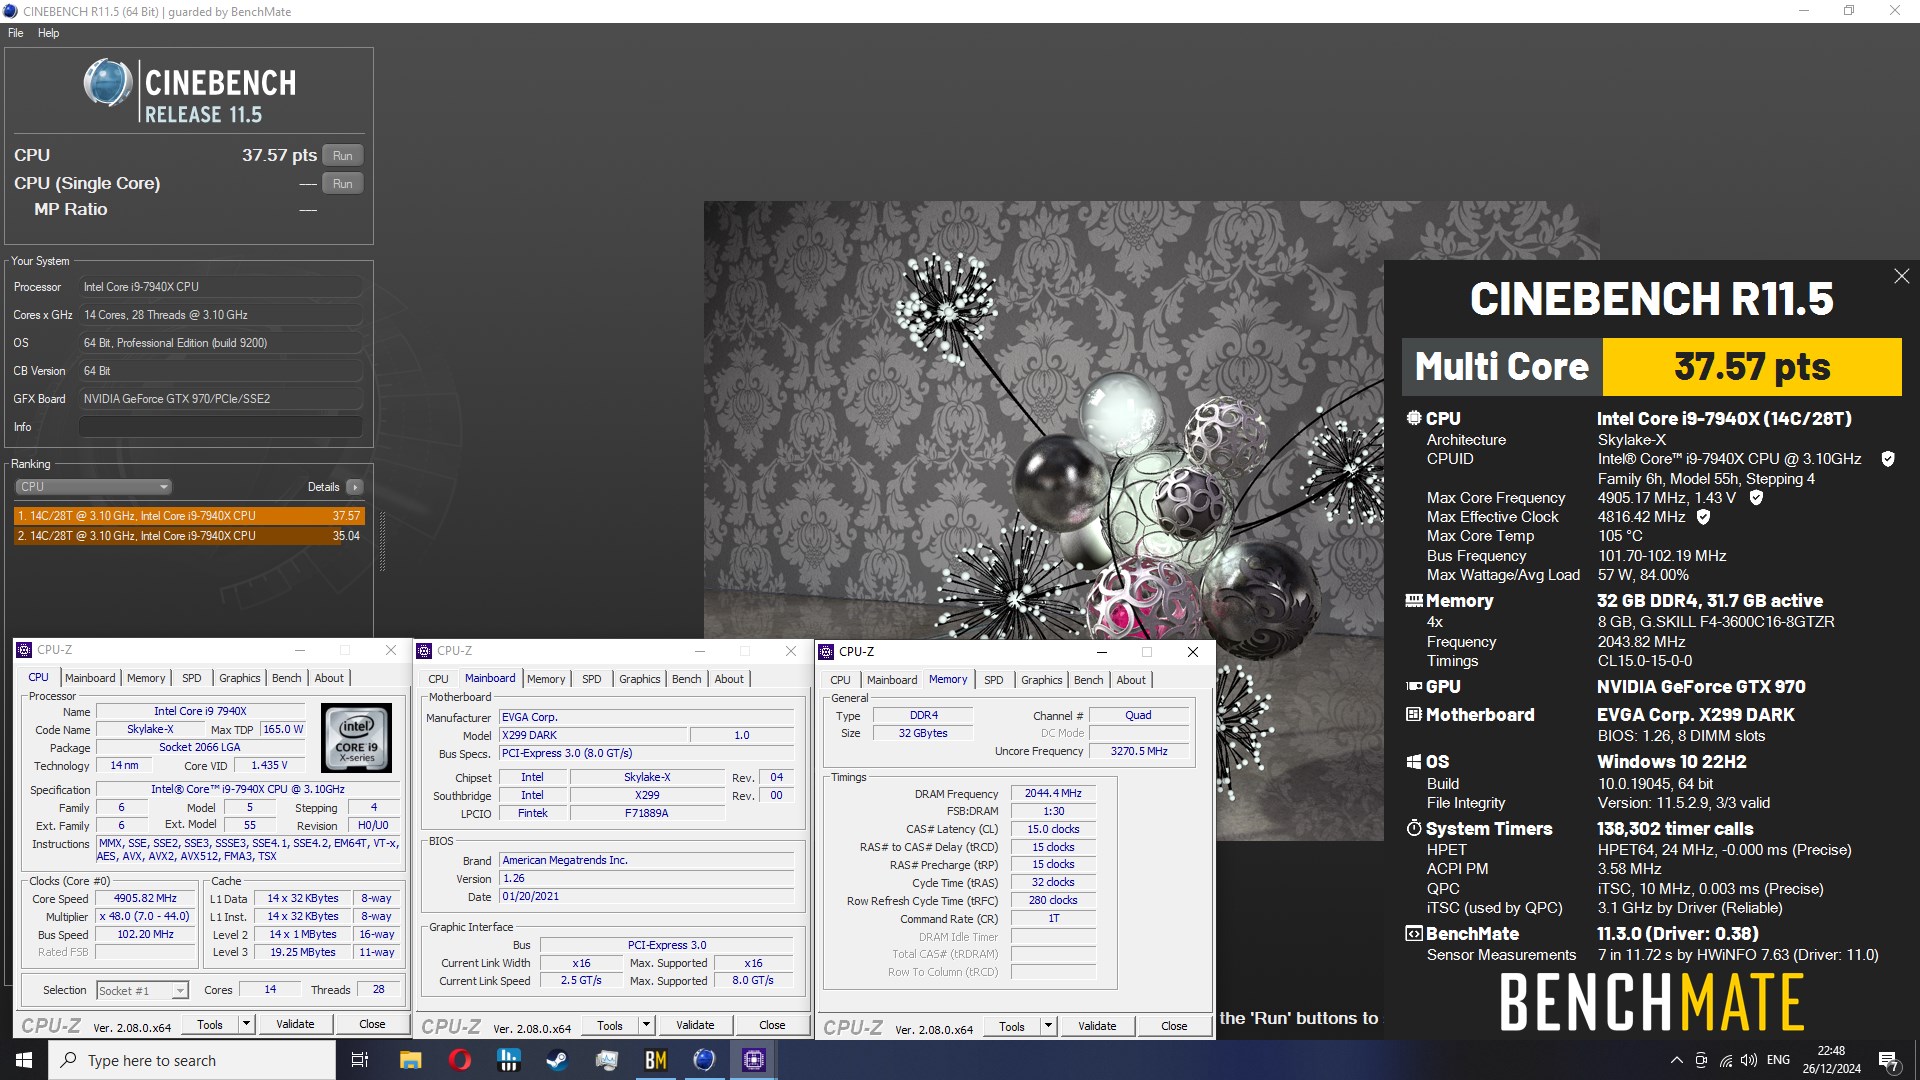Click the CPU-Z title icon of Memory window
The width and height of the screenshot is (1920, 1080).
tap(827, 652)
